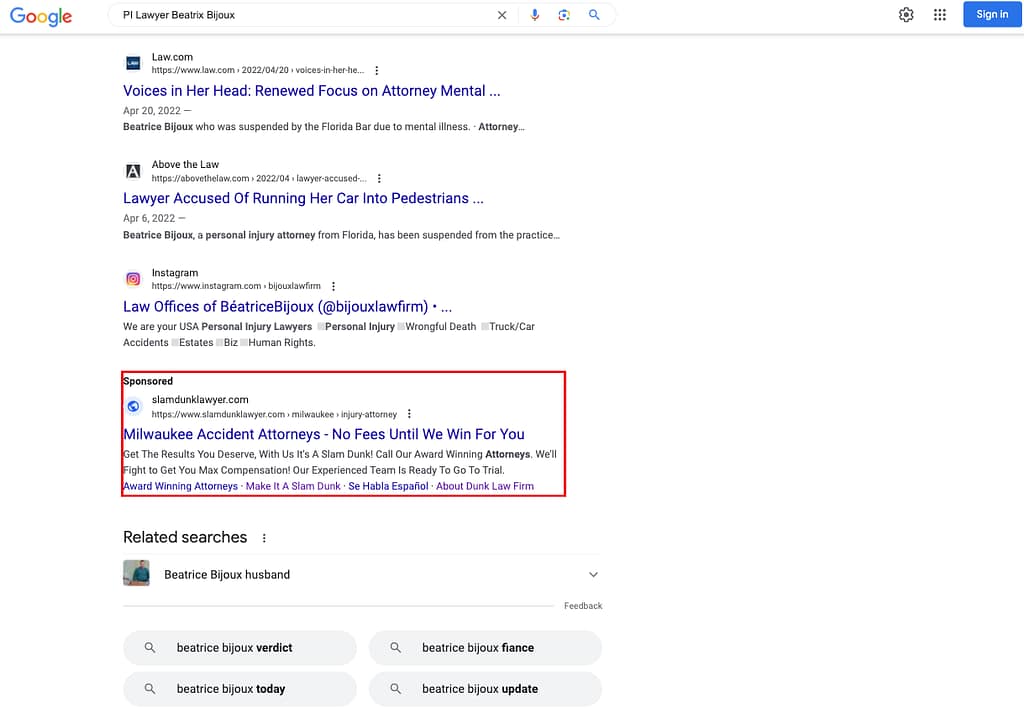The image size is (1024, 708).
Task: Click the magnifying glass search icon
Action: [x=594, y=14]
